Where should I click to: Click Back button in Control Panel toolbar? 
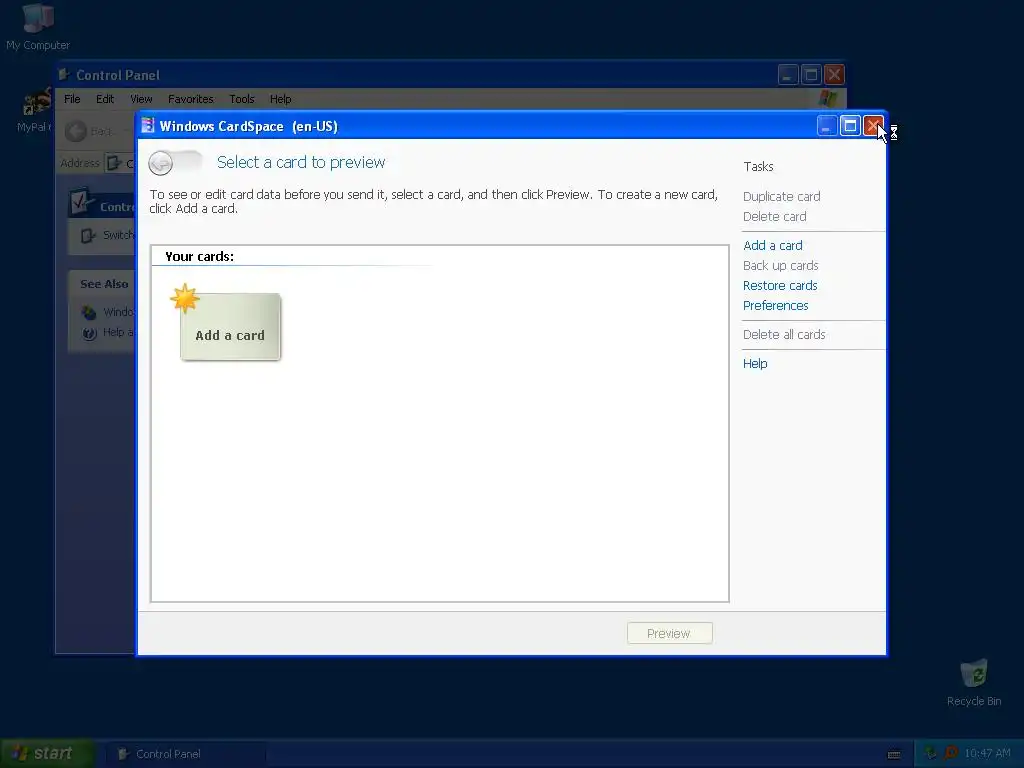click(x=90, y=131)
